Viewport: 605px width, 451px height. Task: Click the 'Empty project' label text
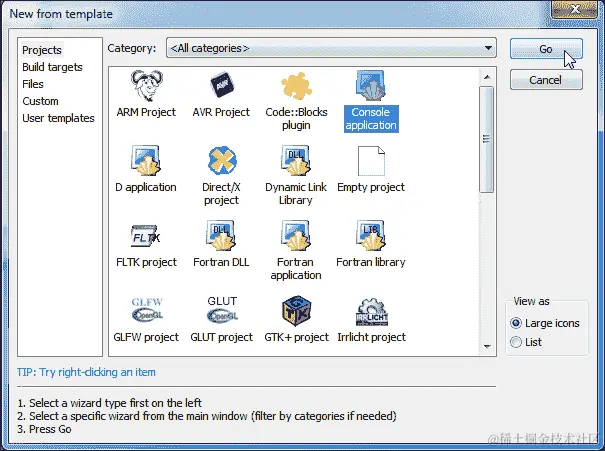tap(371, 187)
